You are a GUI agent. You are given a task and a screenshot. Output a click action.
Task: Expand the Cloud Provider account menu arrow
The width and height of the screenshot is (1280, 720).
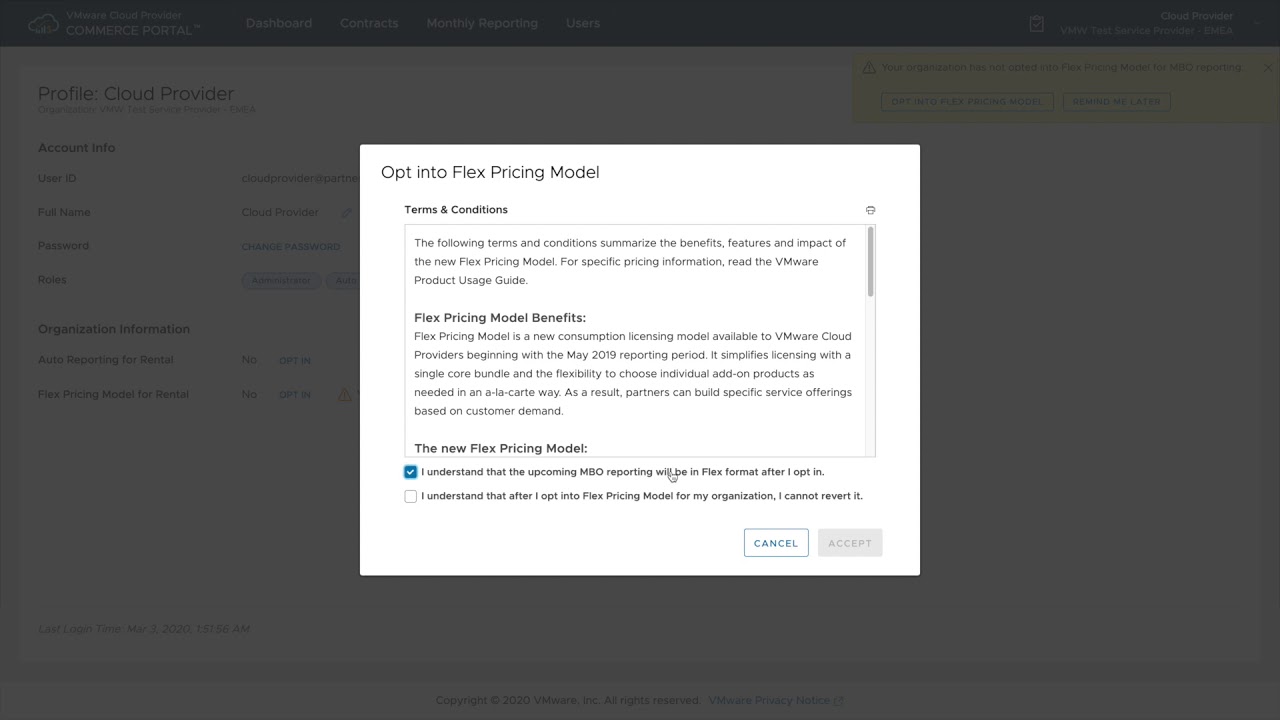tap(1257, 23)
